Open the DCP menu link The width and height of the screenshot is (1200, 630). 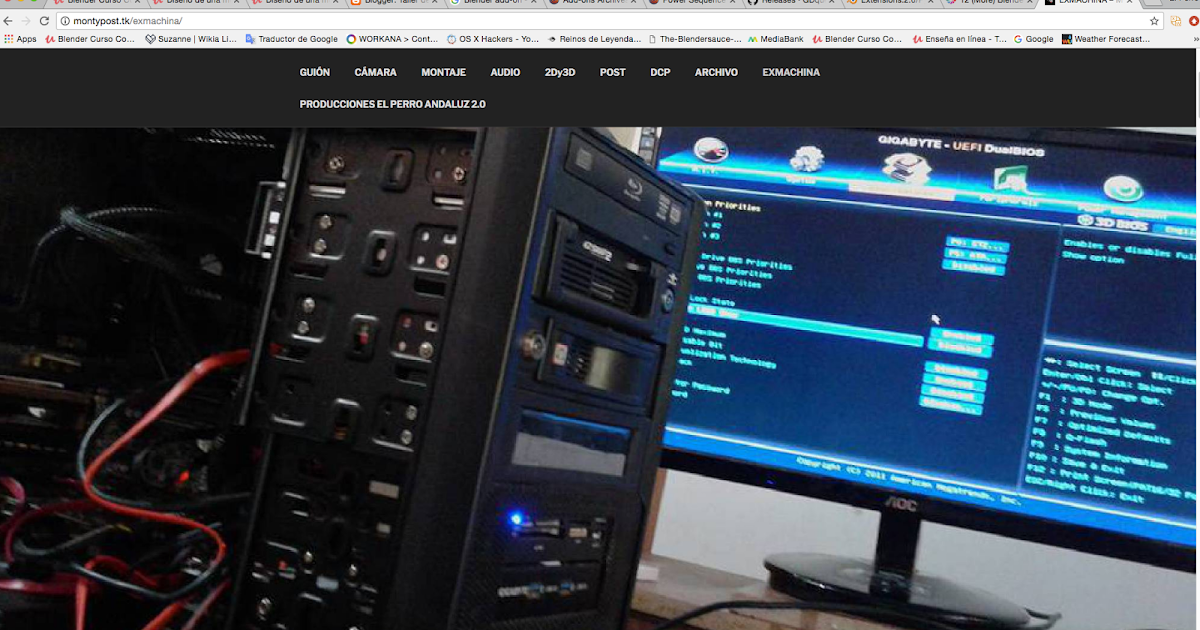[x=660, y=72]
